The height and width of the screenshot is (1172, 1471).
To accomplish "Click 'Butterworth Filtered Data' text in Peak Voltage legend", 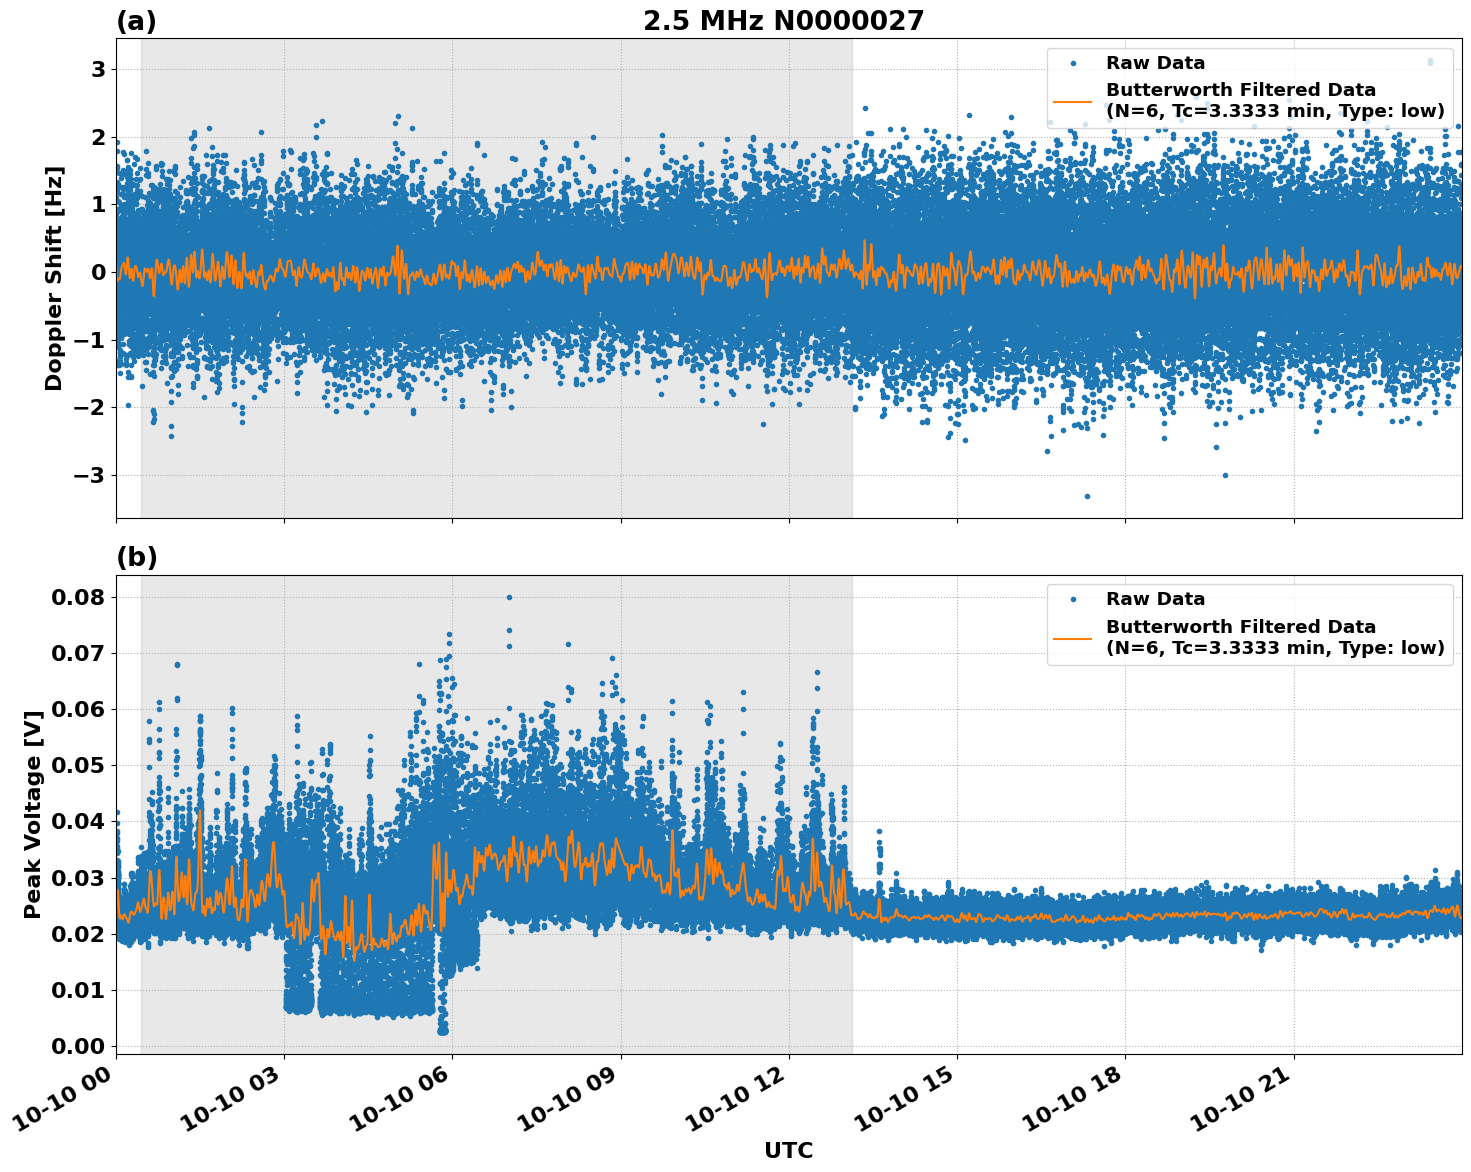I will coord(1240,627).
